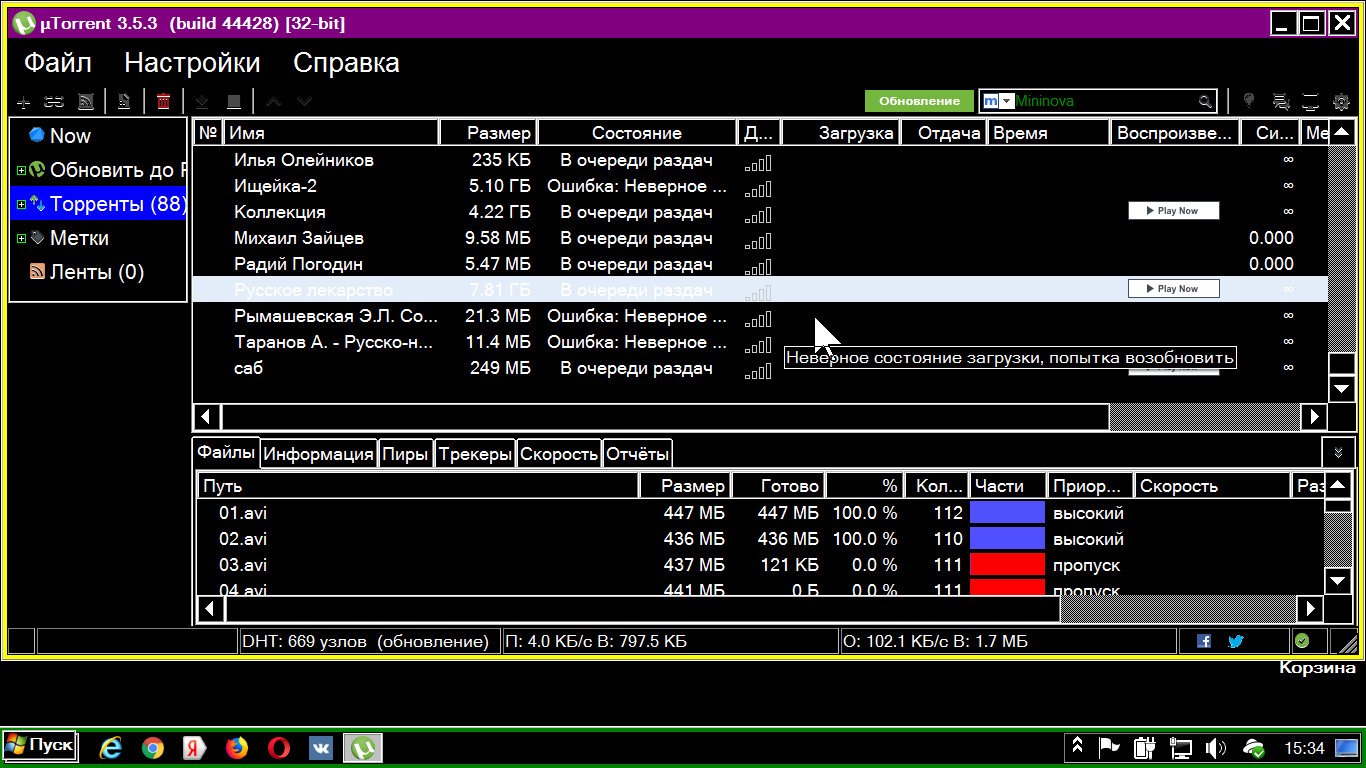
Task: Click the power battery tray icon
Action: coord(1144,747)
